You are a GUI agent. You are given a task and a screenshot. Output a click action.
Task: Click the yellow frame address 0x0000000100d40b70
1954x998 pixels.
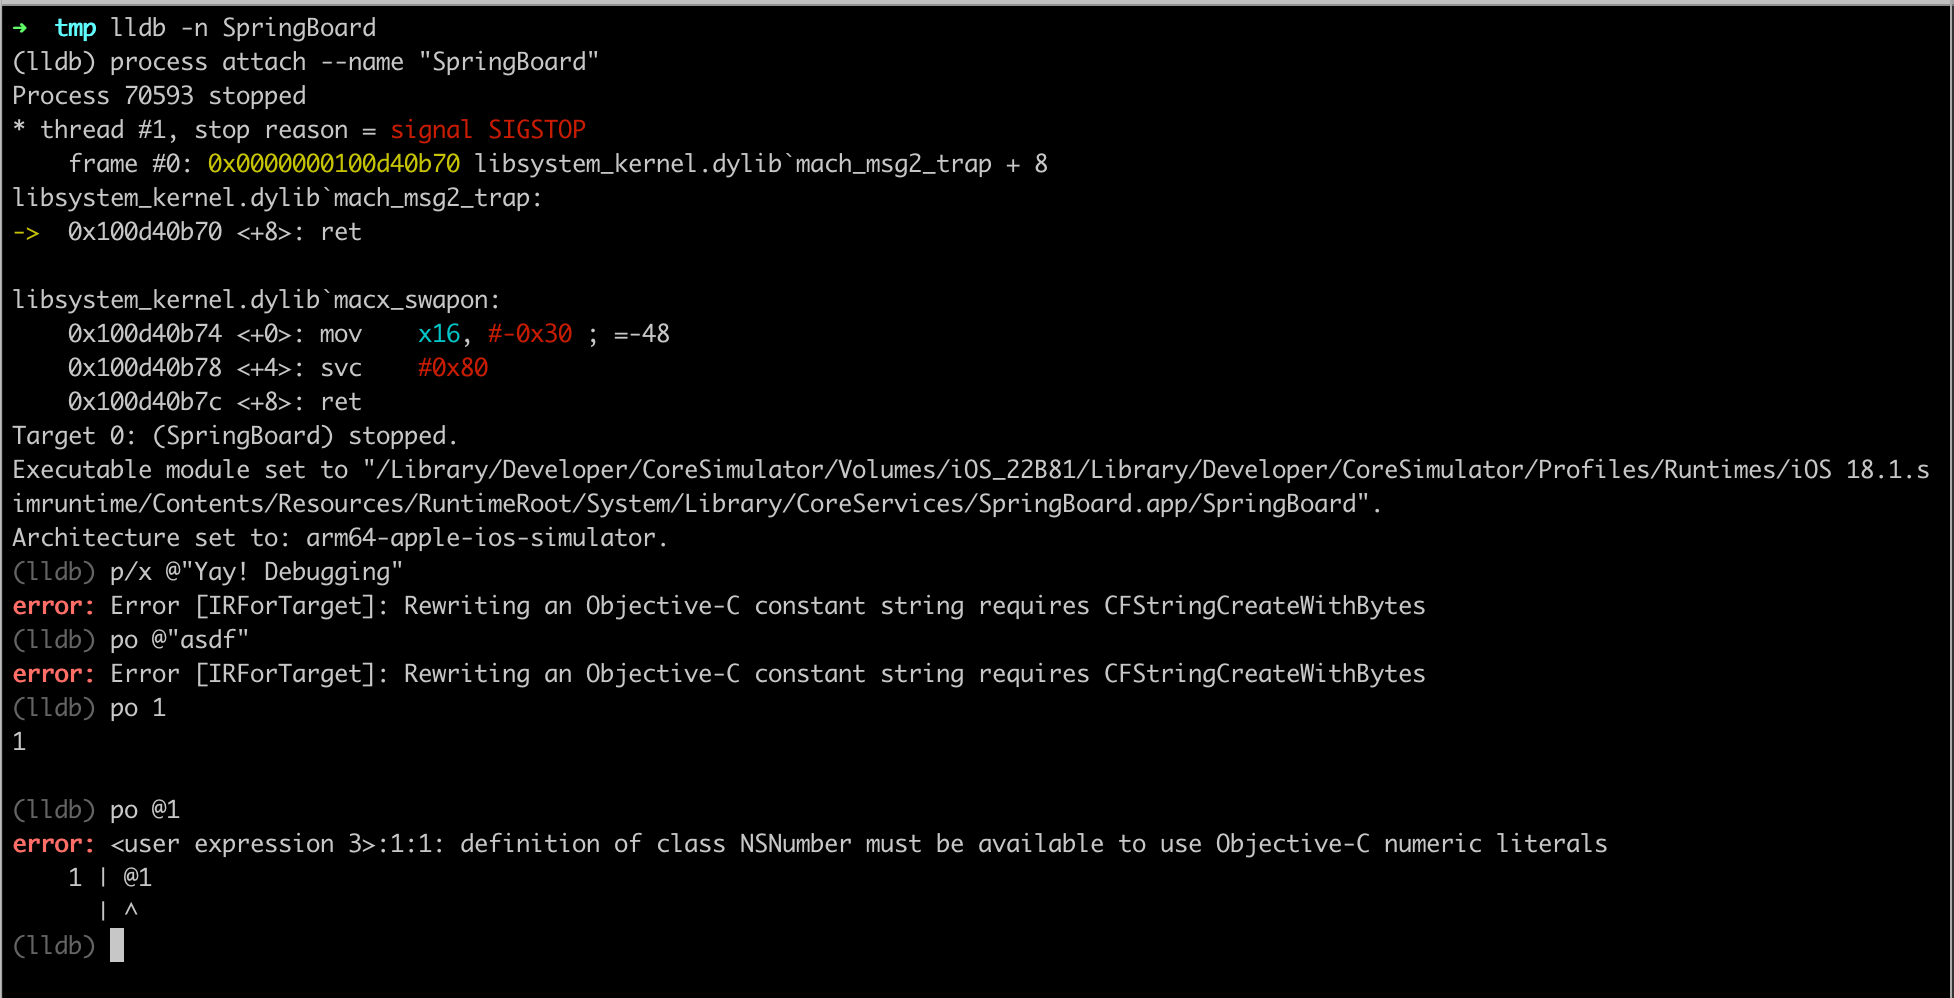[x=334, y=164]
